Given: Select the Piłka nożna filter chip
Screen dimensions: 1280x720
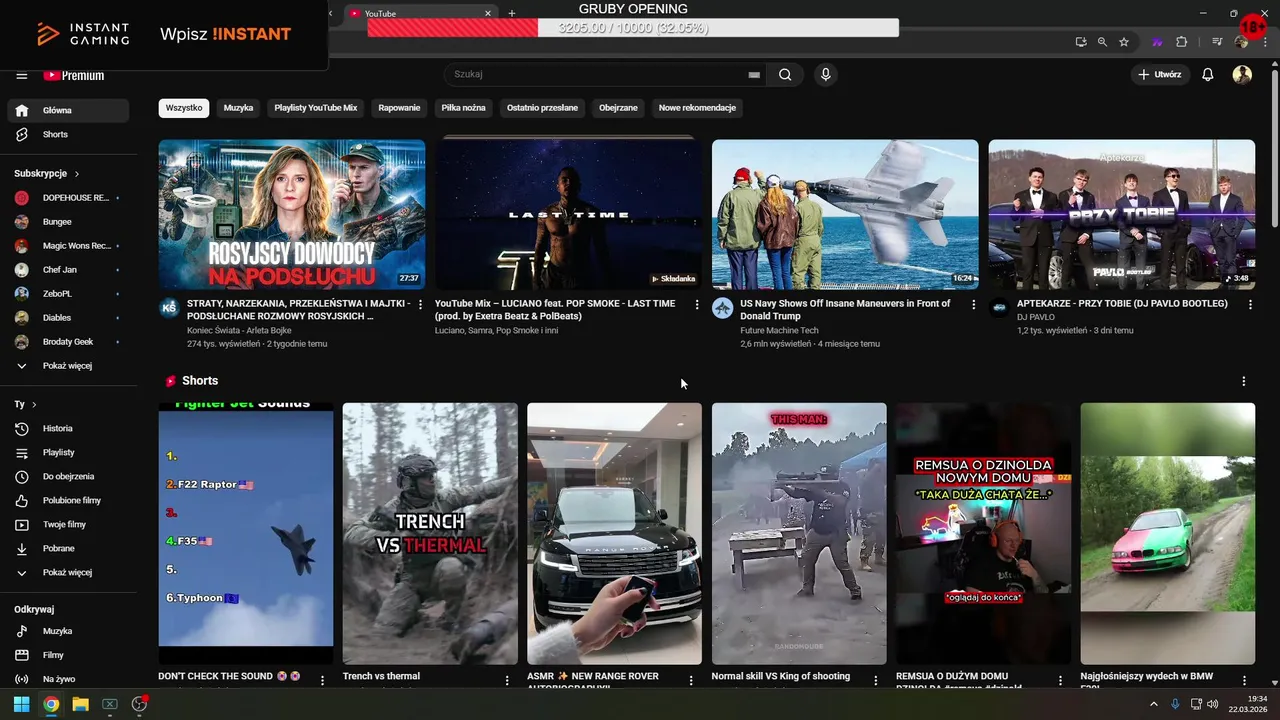Looking at the screenshot, I should (x=464, y=108).
